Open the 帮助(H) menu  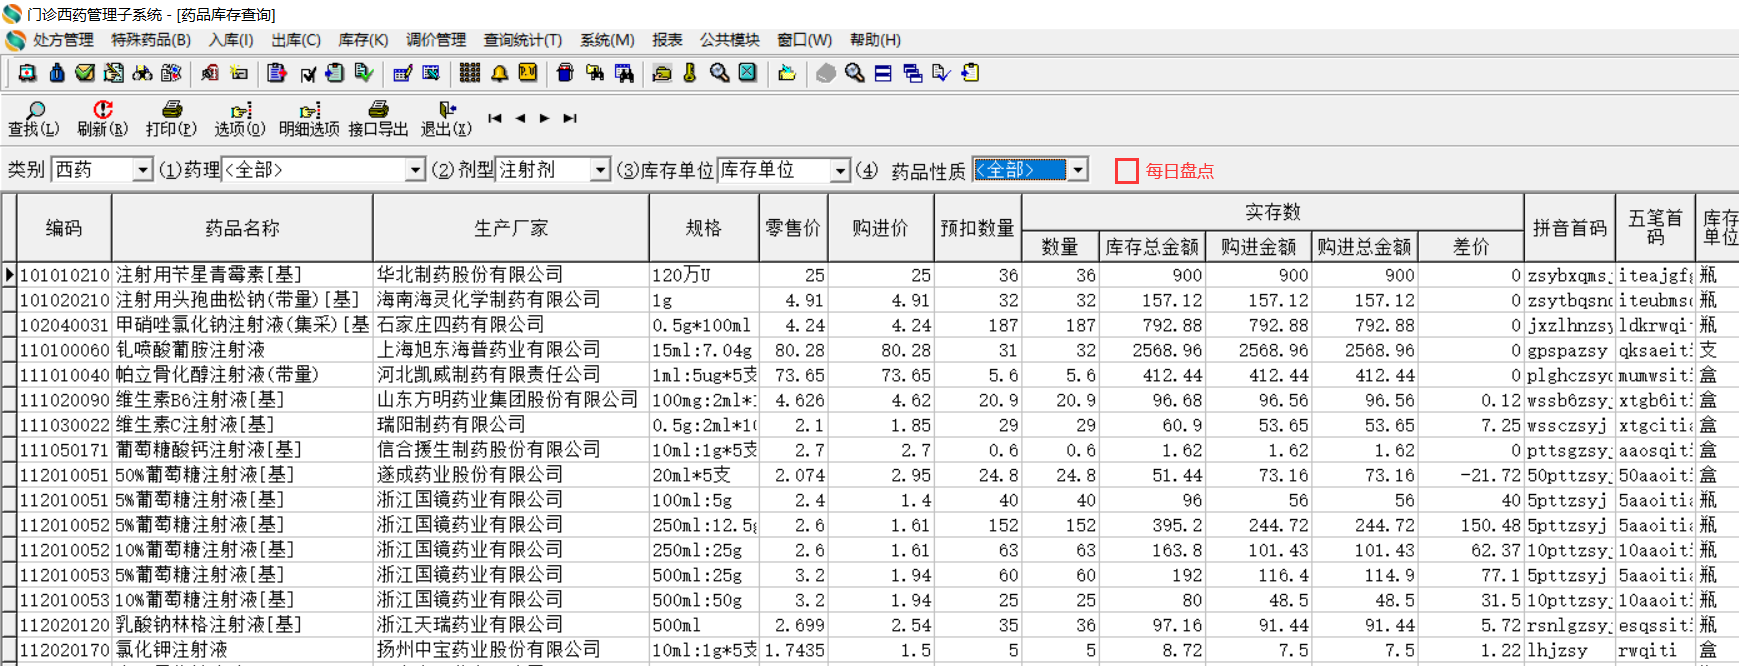875,40
